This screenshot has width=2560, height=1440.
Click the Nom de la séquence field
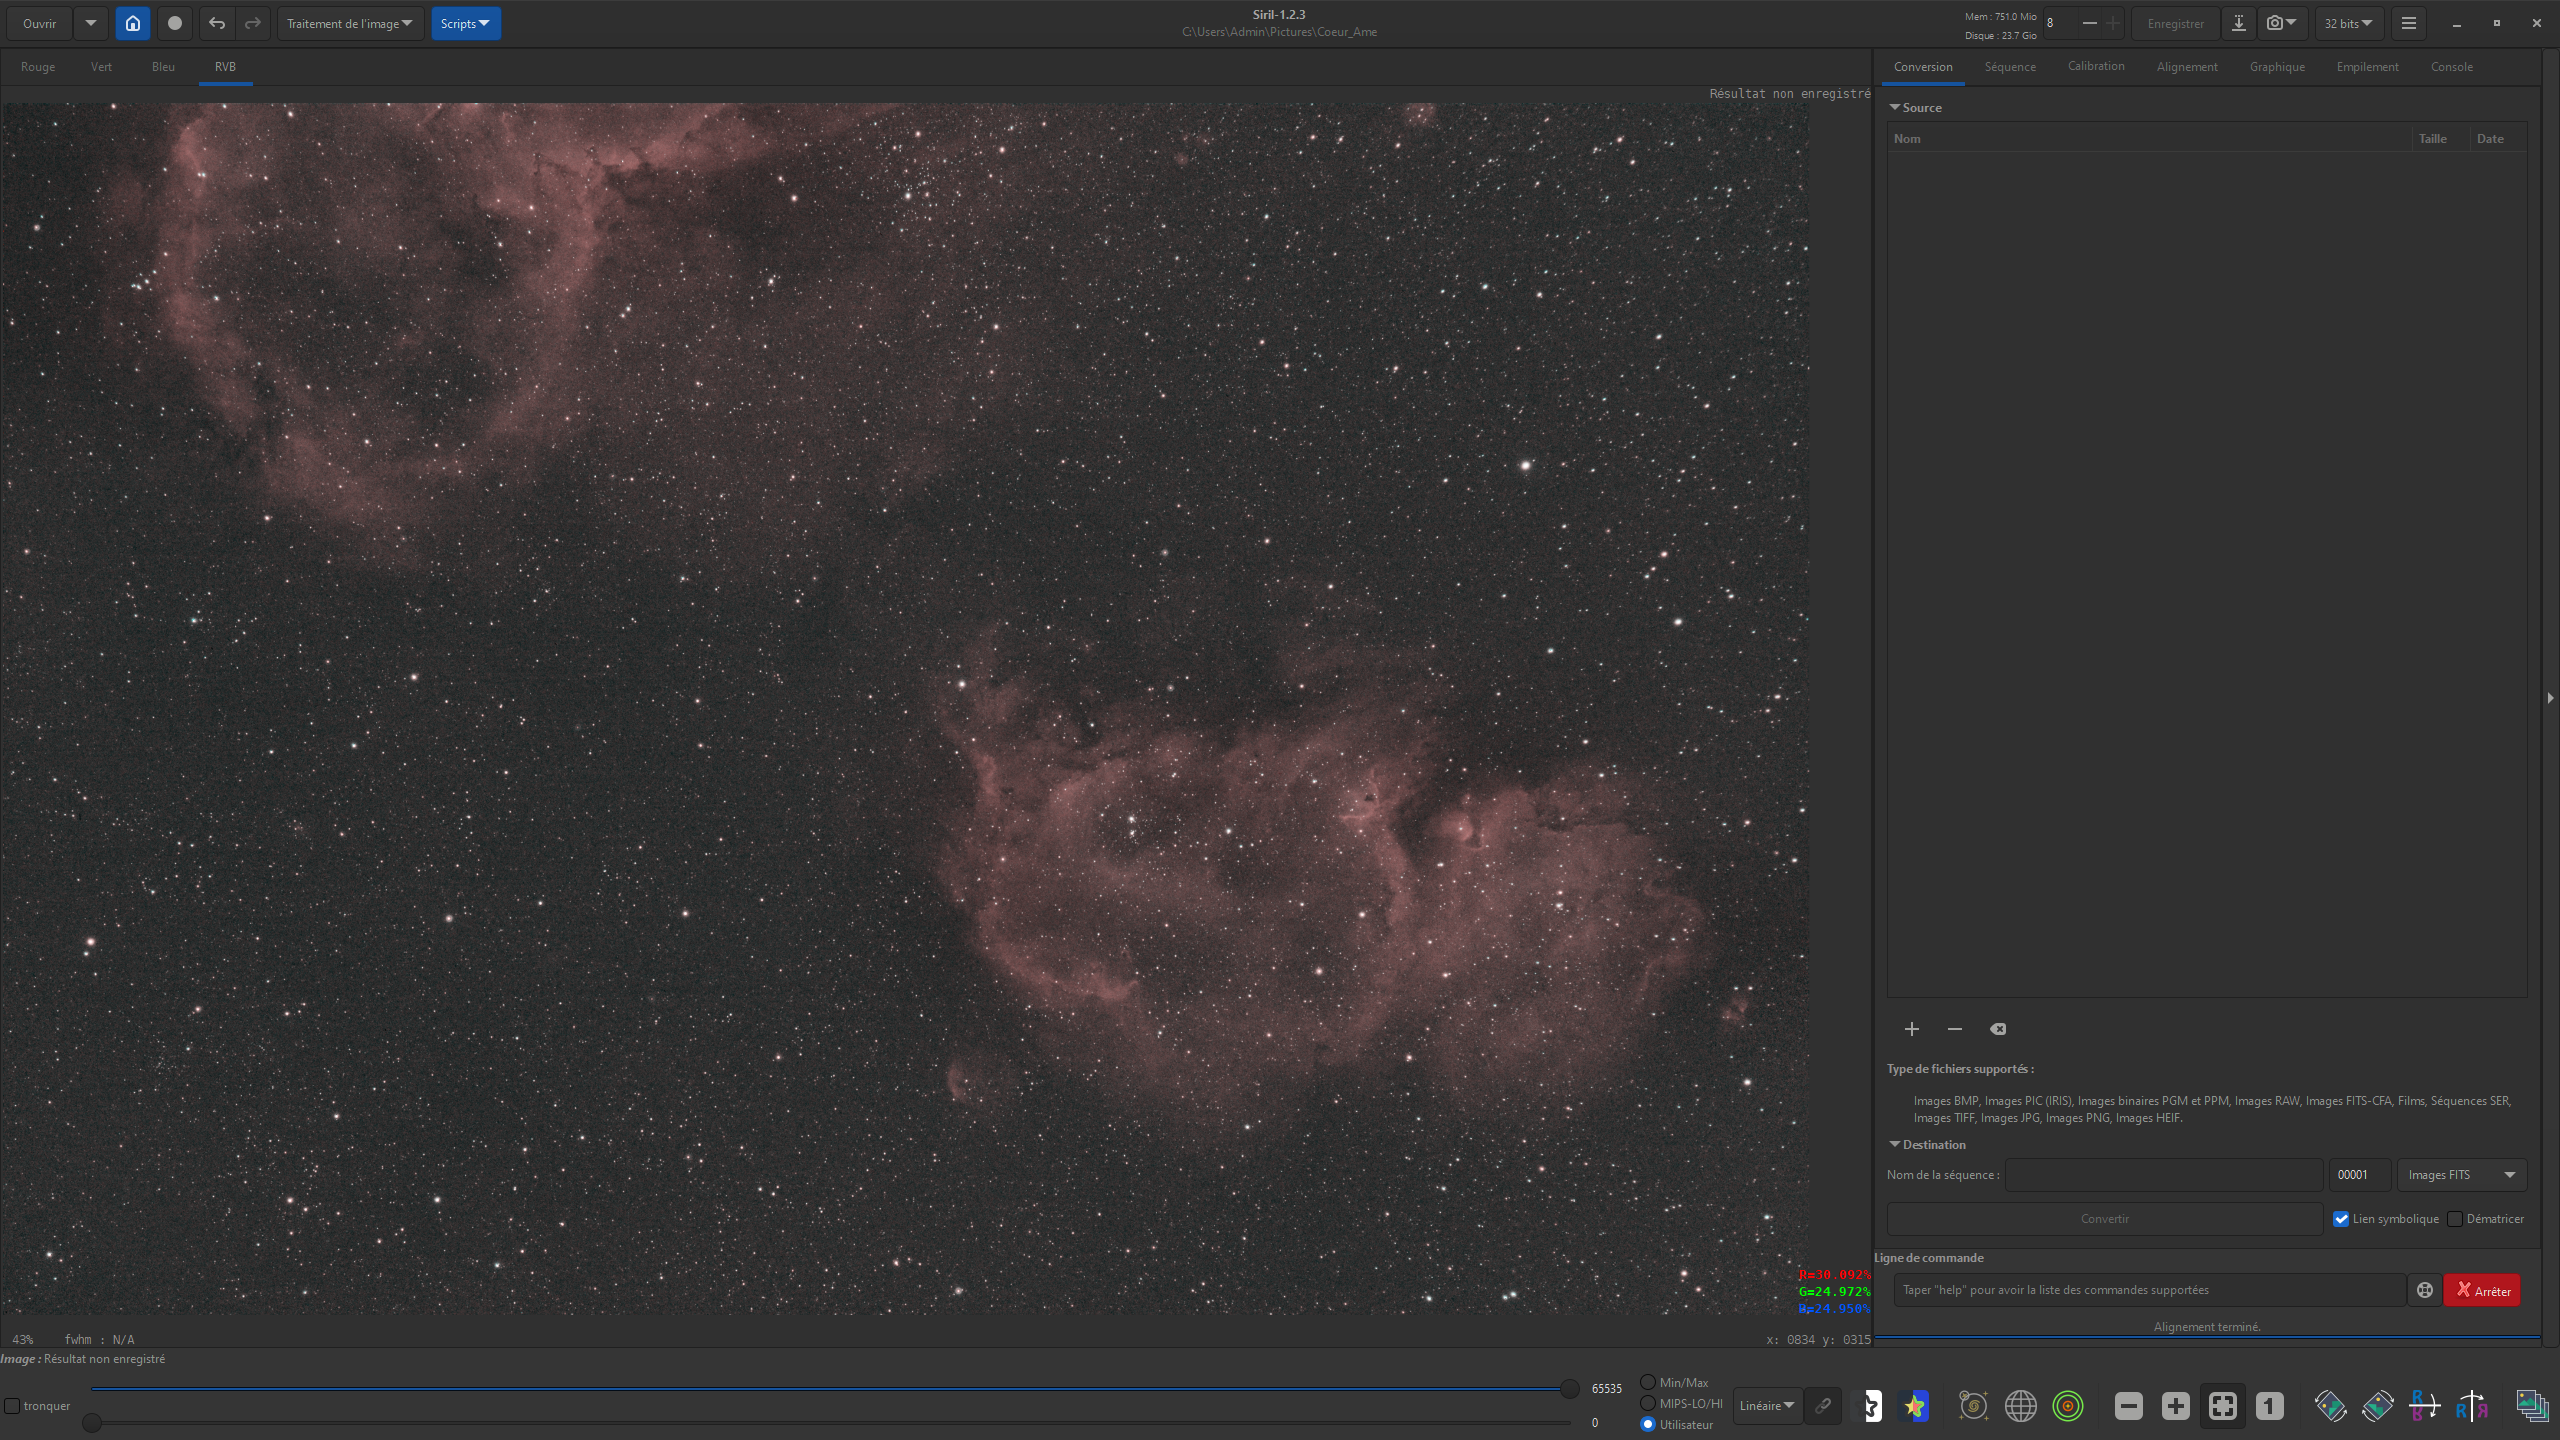coord(2164,1175)
